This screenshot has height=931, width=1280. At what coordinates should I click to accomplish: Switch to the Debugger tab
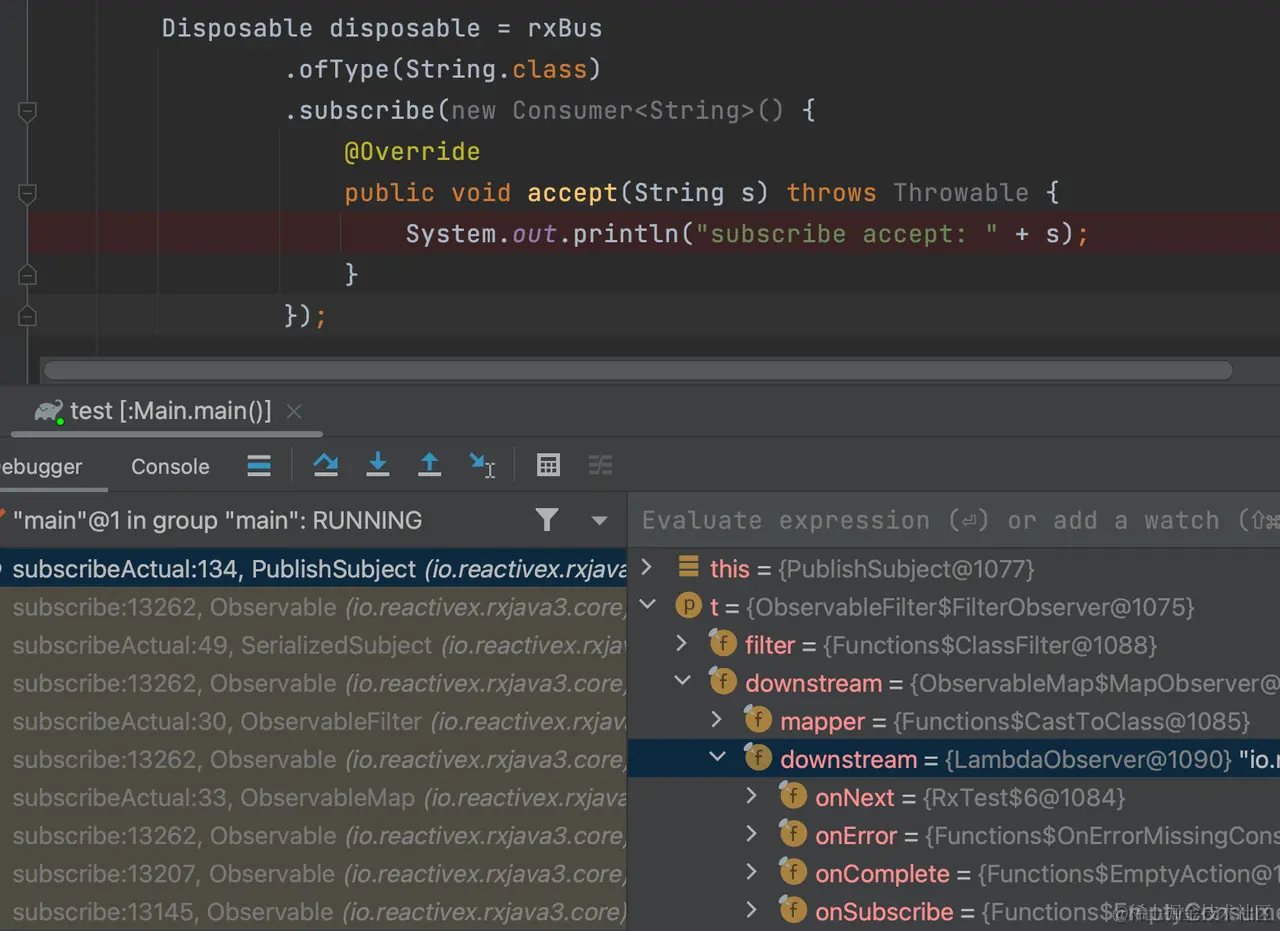41,466
